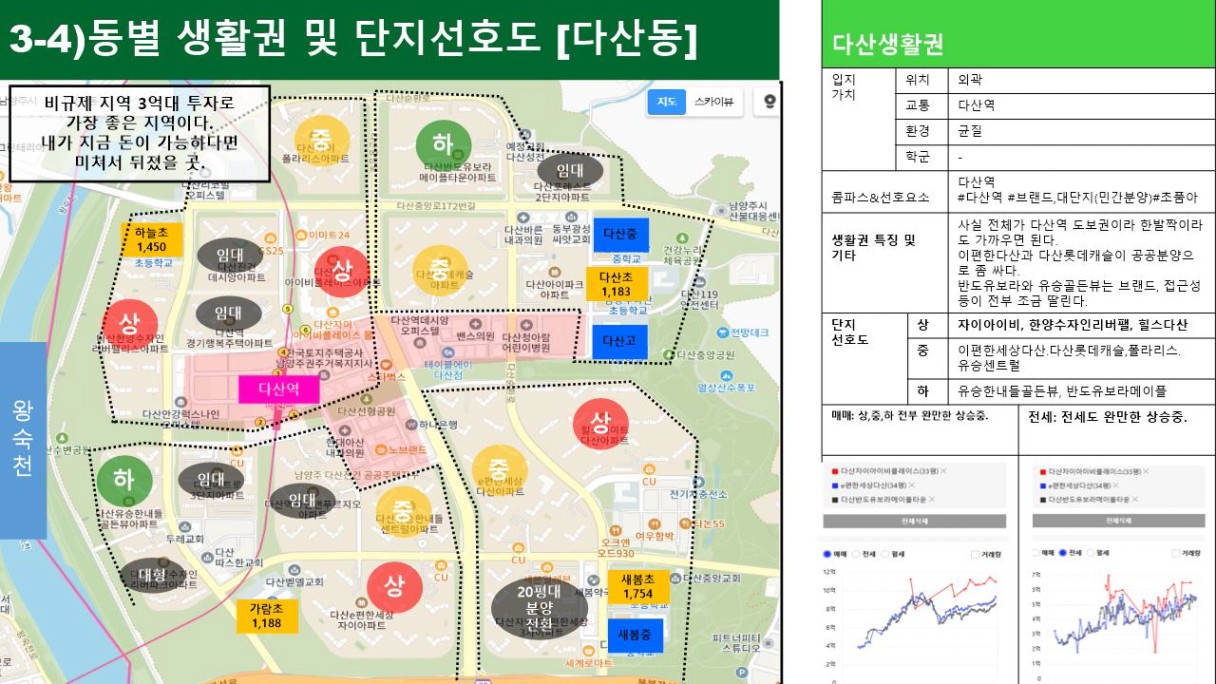Open the 다산청아람 어린이병원 marker icon
This screenshot has height=684, width=1216.
(x=527, y=325)
